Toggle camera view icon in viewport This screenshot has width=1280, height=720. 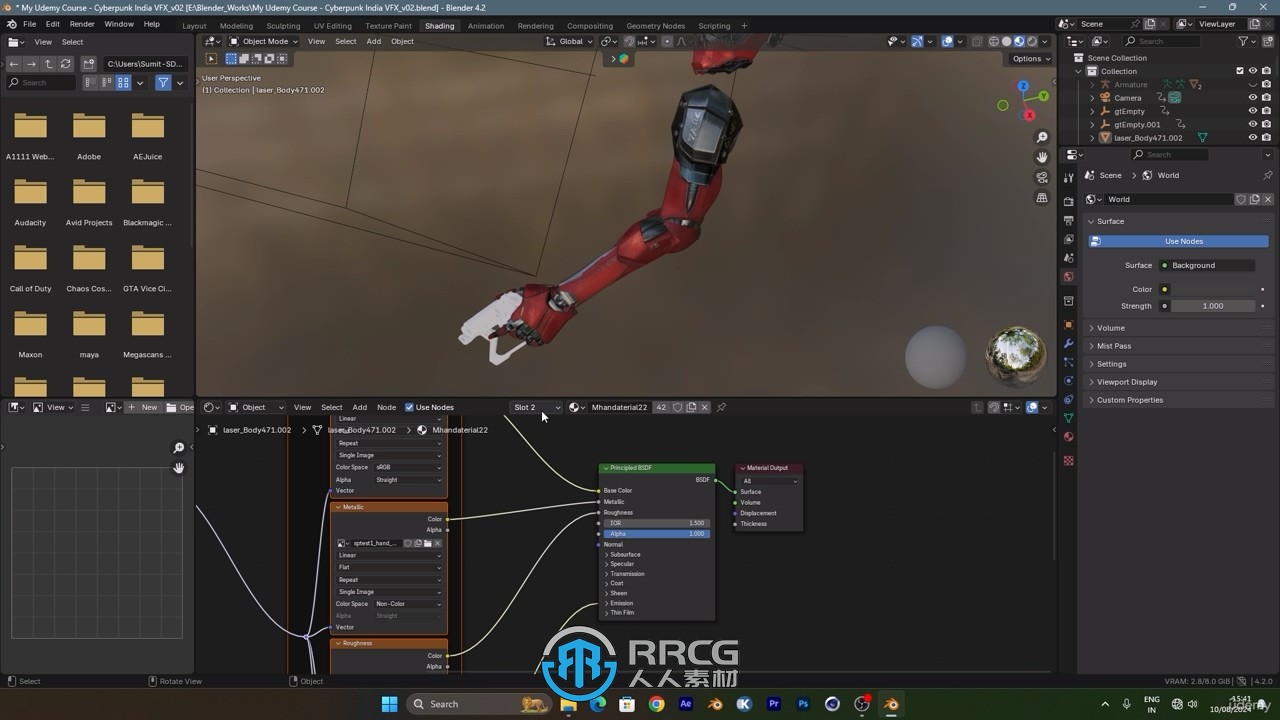pos(1042,178)
